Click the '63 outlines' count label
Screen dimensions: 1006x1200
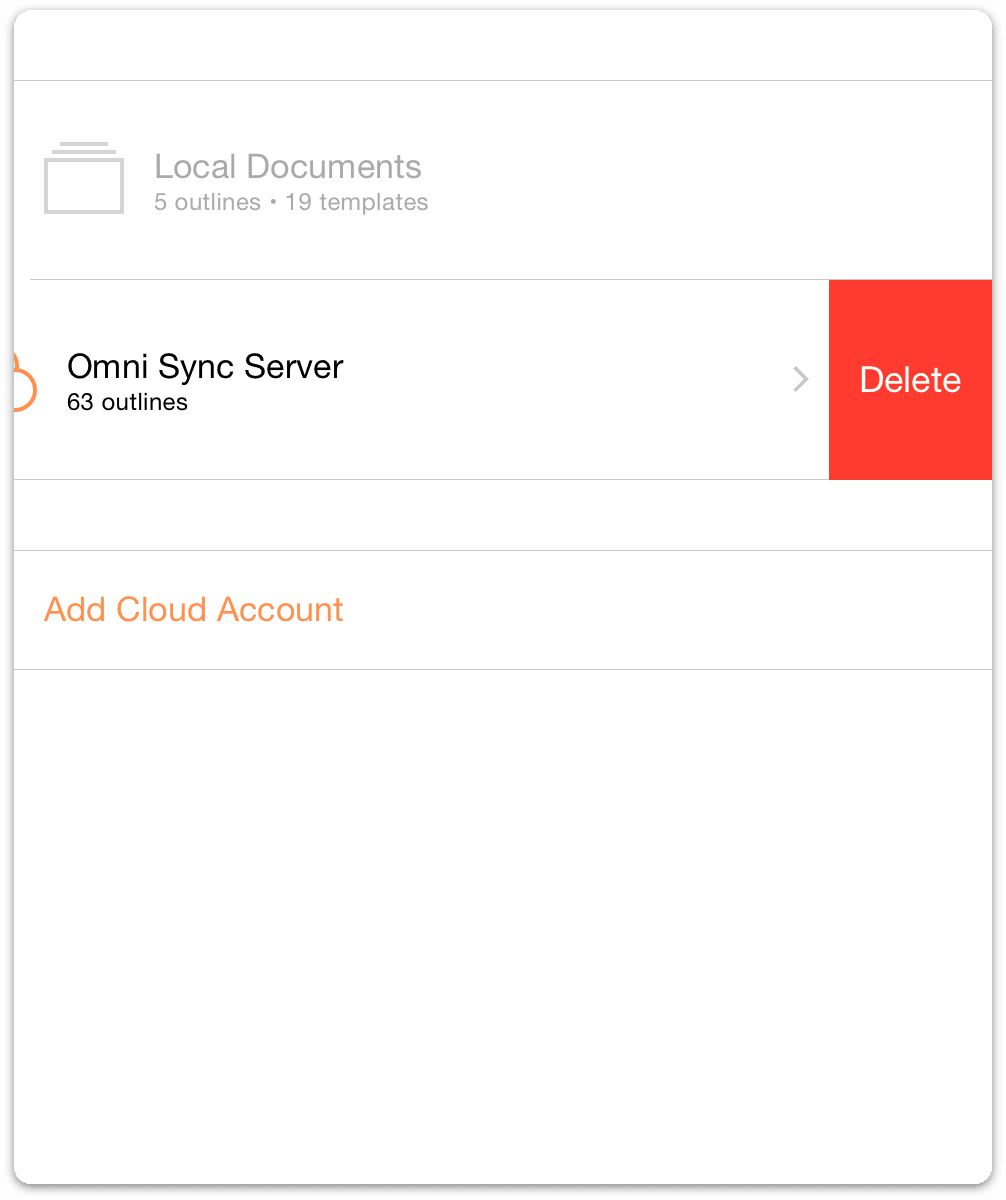click(x=127, y=403)
